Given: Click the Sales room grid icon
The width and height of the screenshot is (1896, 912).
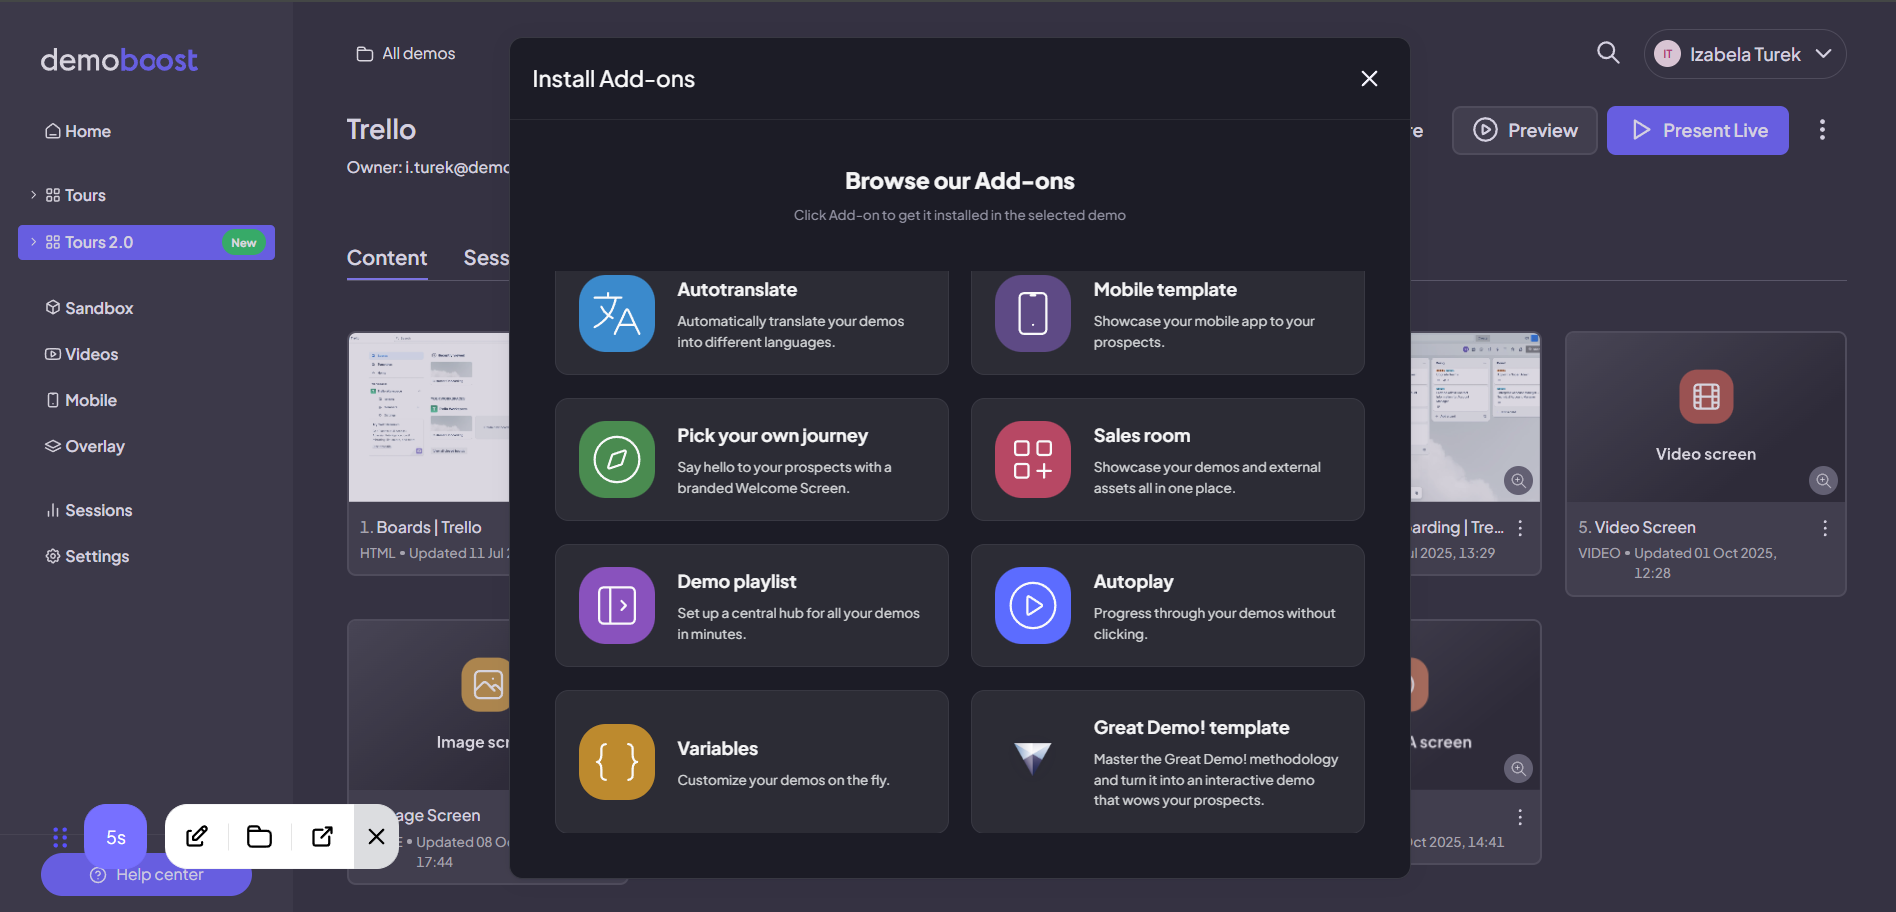Looking at the screenshot, I should [1033, 459].
